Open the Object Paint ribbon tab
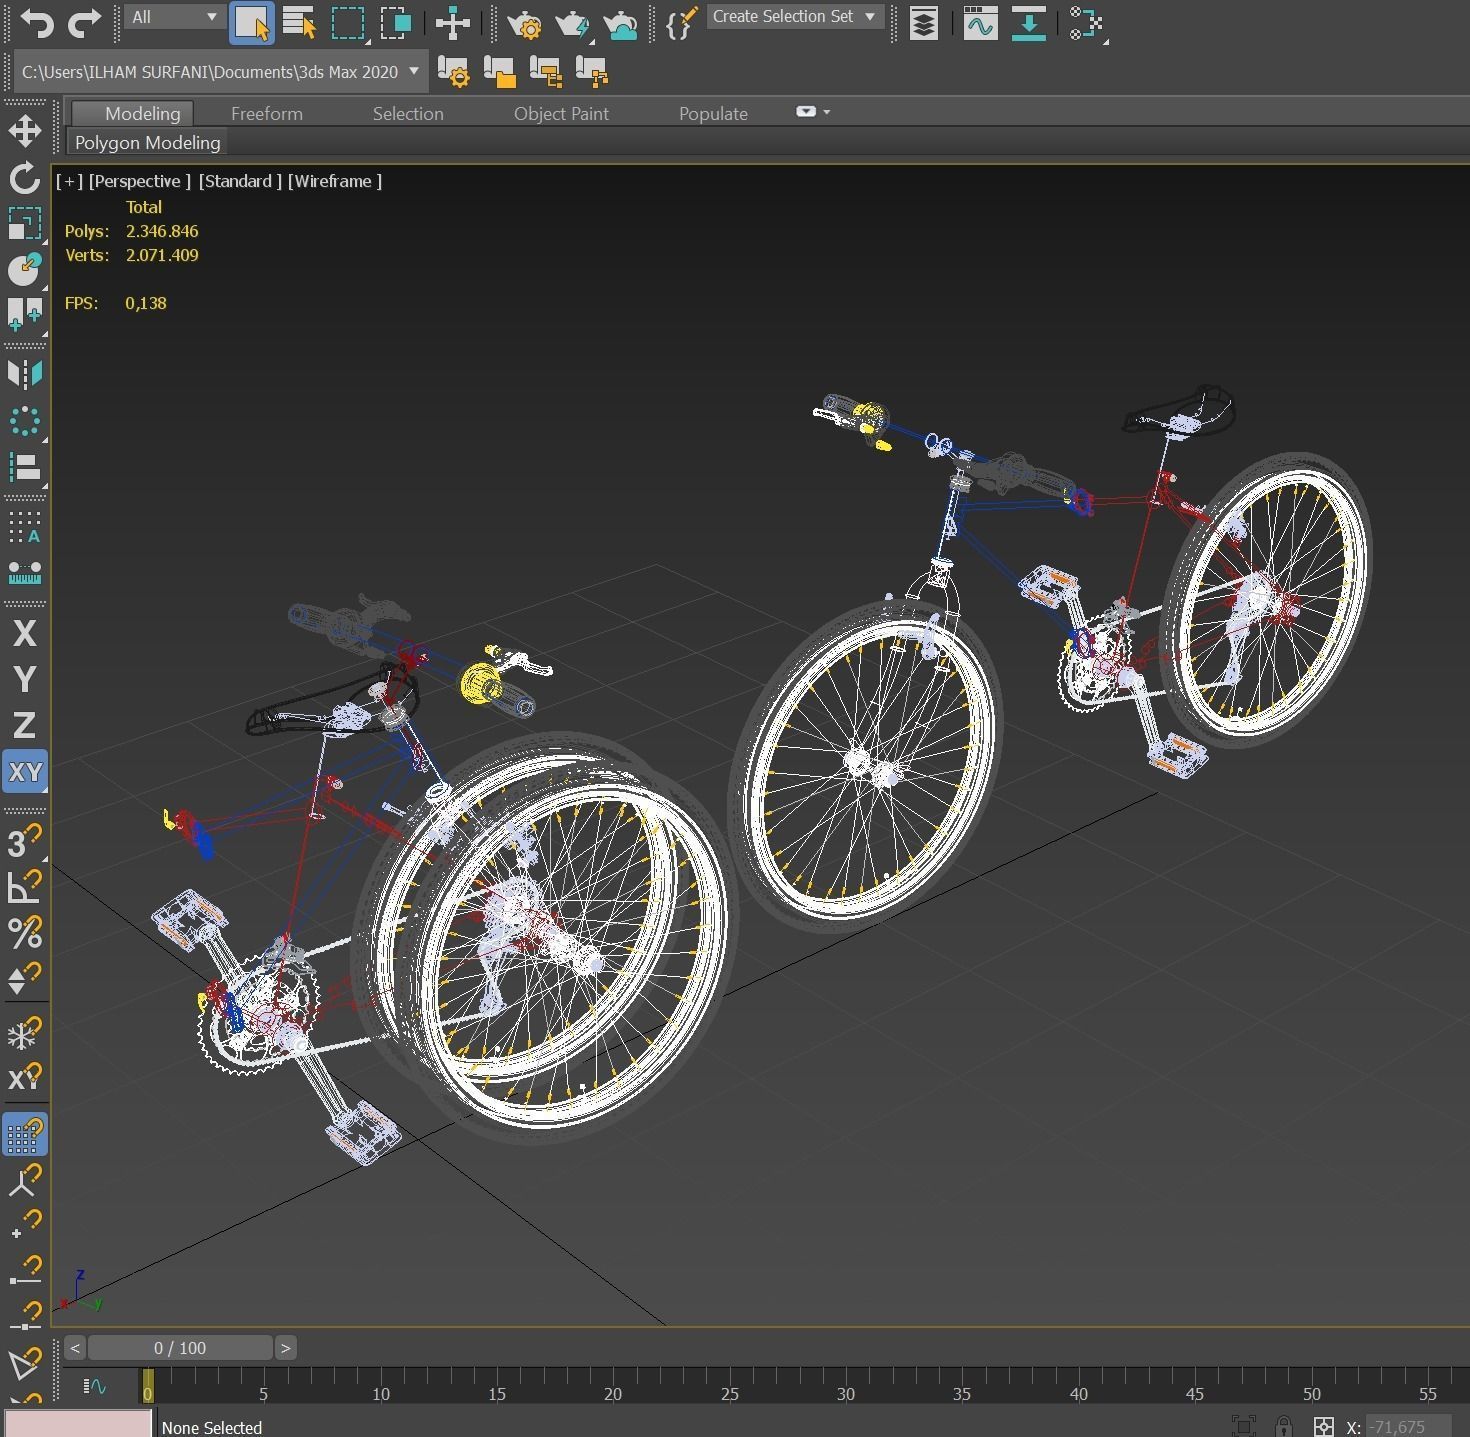The height and width of the screenshot is (1437, 1470). coord(561,114)
